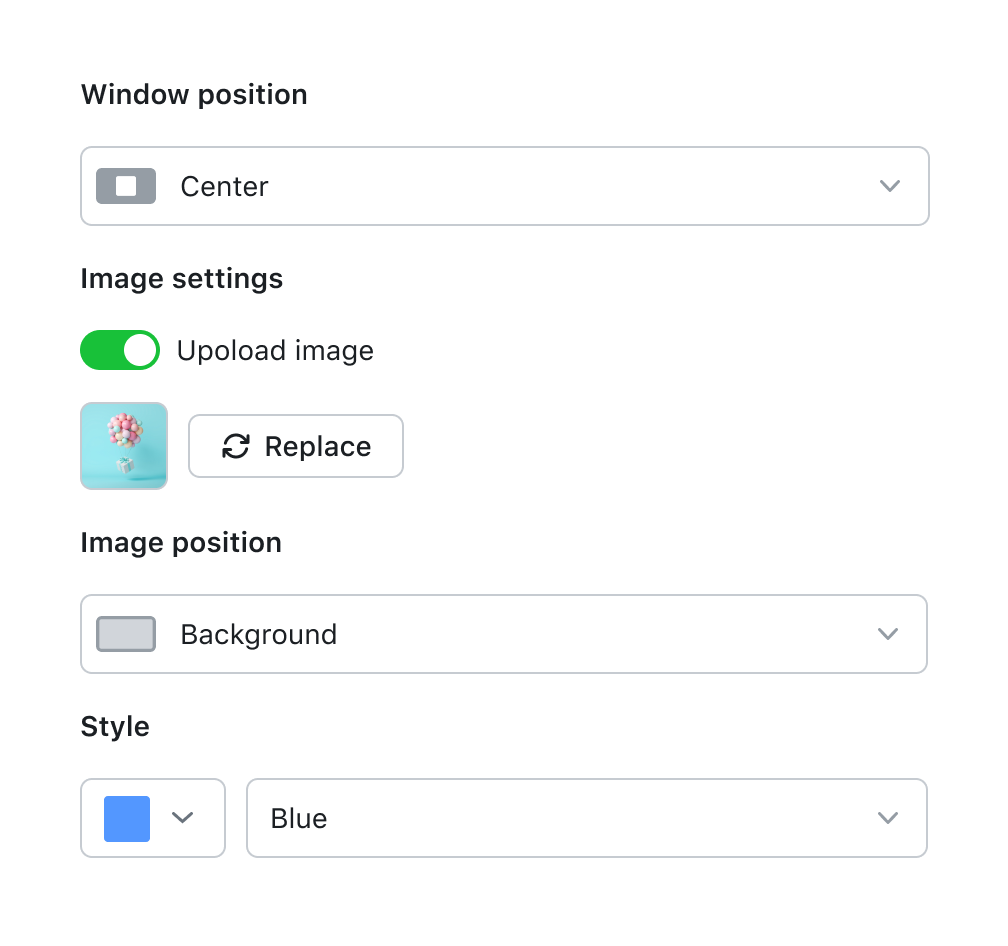Click the "Center" text in Window position
1008x946 pixels.
point(224,187)
